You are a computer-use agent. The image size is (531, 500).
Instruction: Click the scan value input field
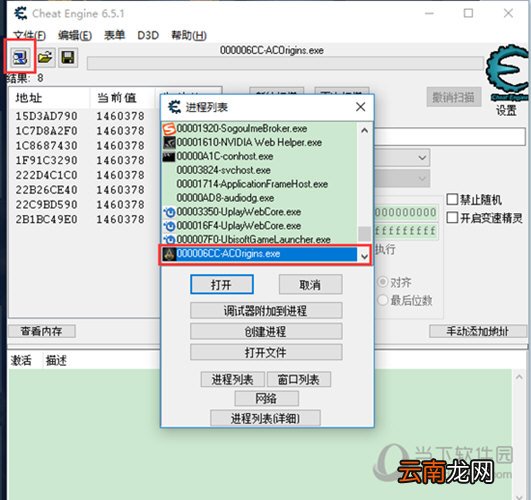pos(450,137)
